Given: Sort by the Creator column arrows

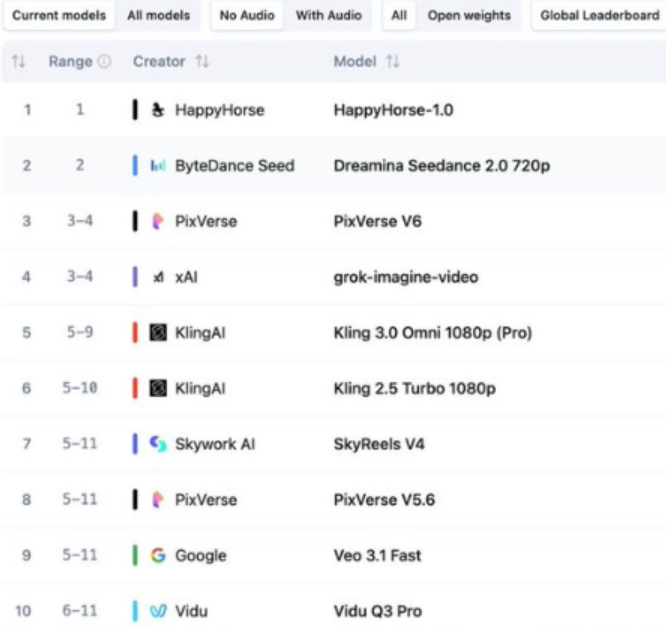Looking at the screenshot, I should pos(203,62).
